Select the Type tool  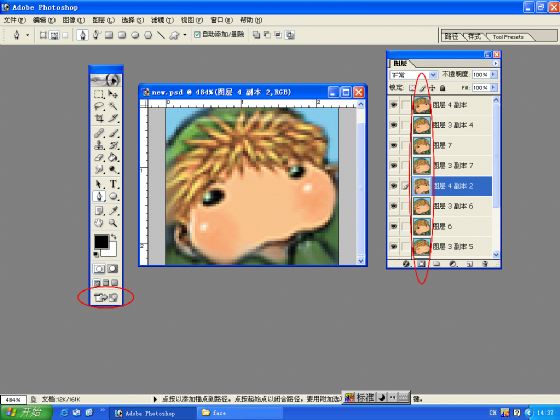pyautogui.click(x=113, y=184)
